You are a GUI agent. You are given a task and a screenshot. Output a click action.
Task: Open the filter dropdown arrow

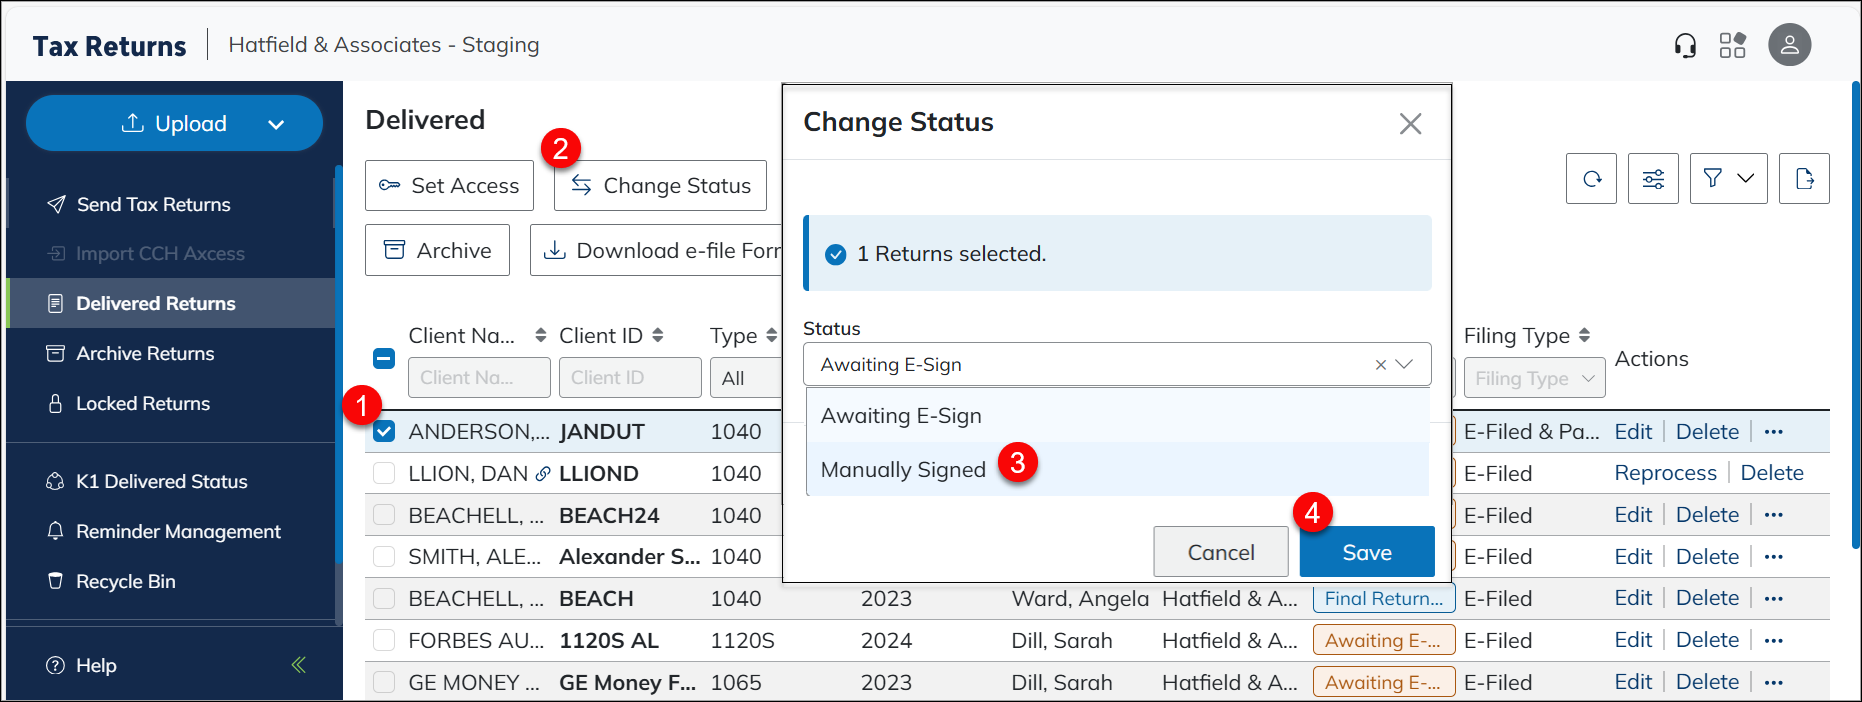[x=1745, y=179]
